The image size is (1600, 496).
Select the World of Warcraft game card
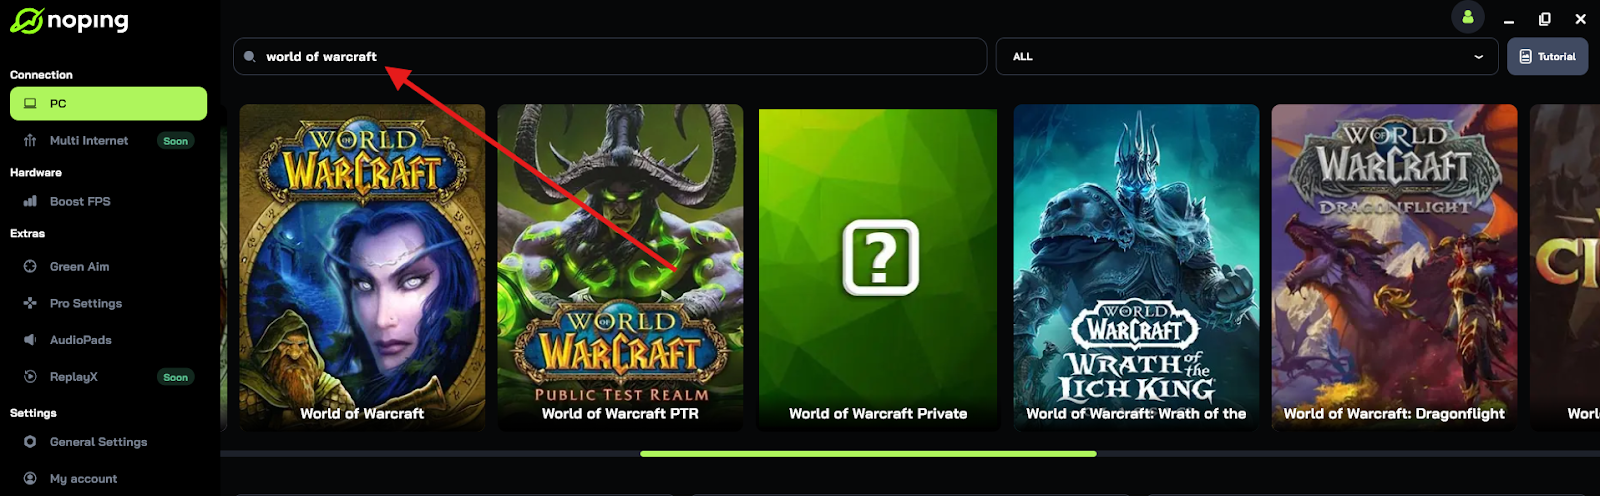tap(362, 268)
